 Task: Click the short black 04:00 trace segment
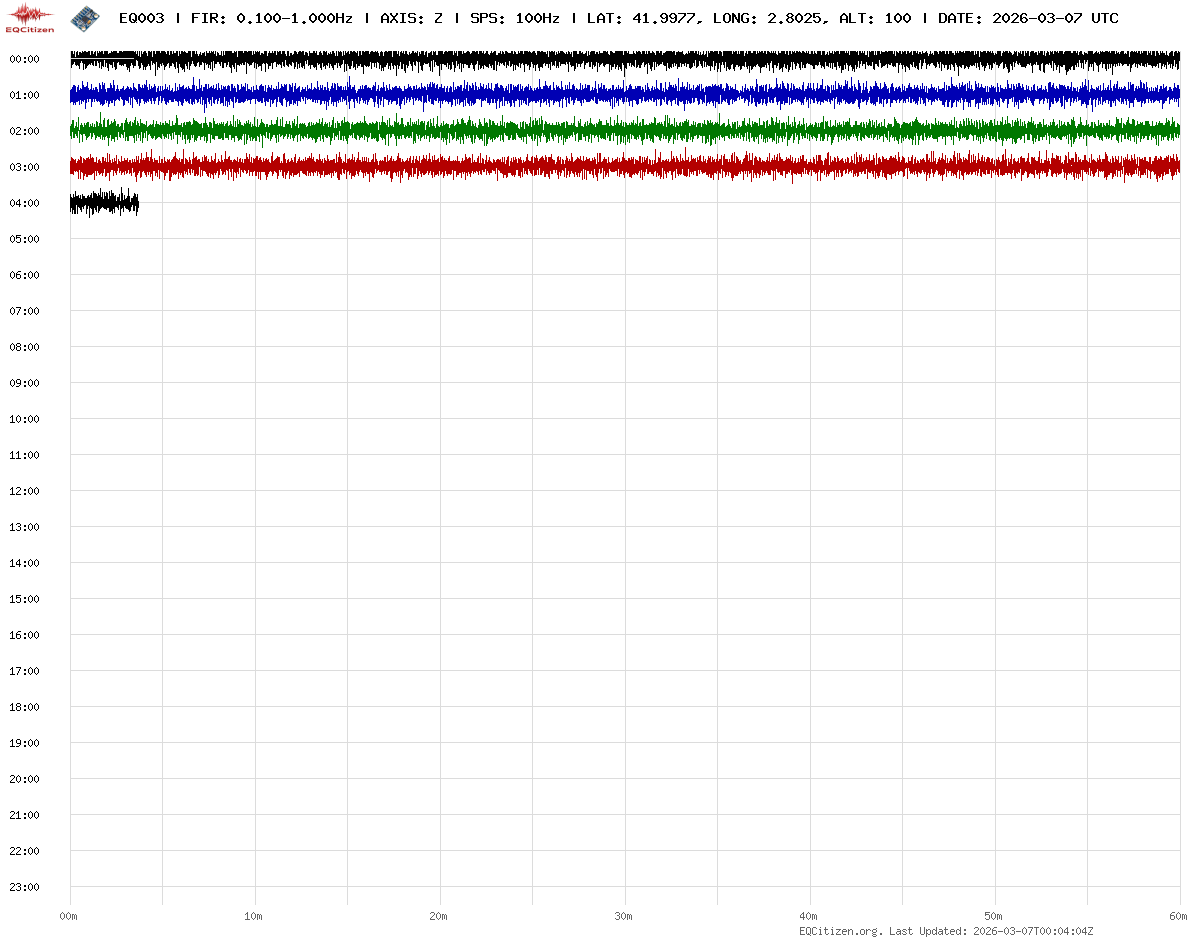[104, 203]
